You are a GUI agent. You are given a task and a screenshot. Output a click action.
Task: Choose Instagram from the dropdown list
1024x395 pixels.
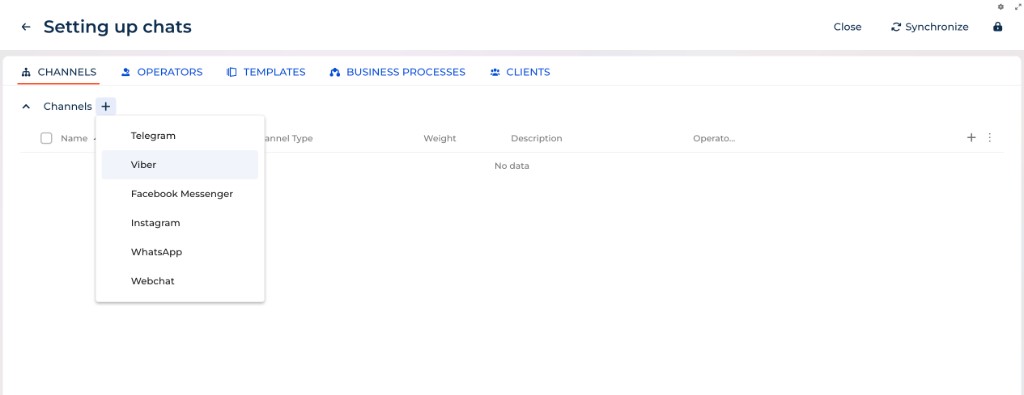[x=180, y=223]
